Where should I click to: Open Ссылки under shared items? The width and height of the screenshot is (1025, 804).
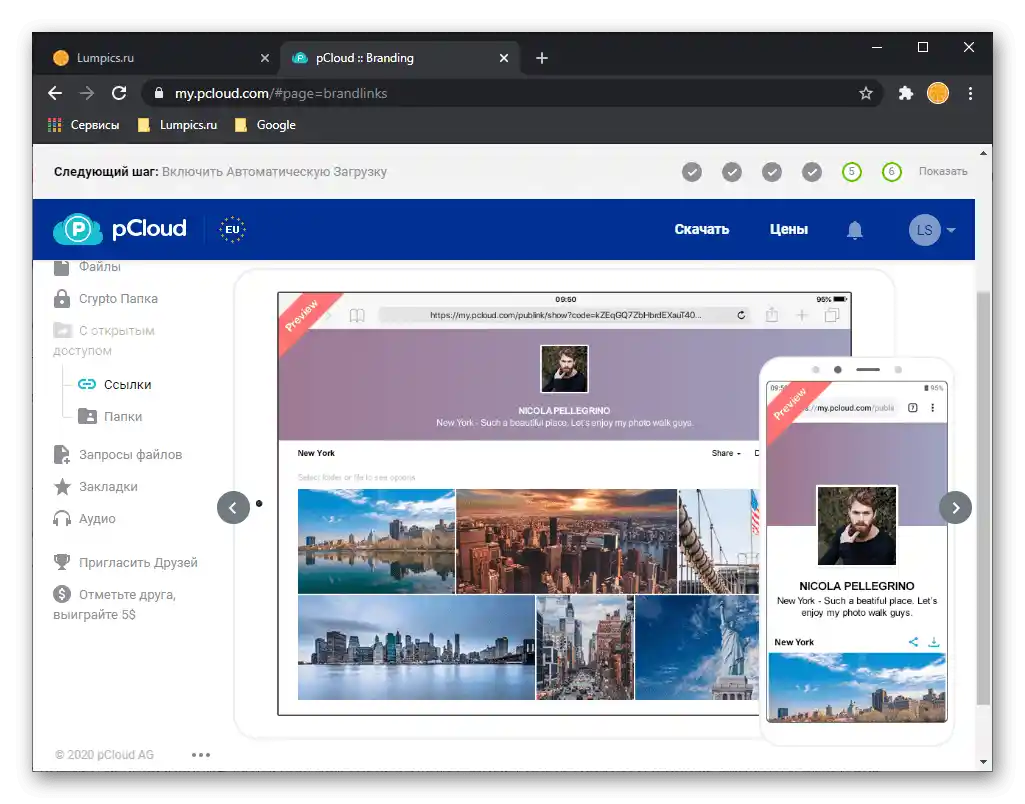115,384
